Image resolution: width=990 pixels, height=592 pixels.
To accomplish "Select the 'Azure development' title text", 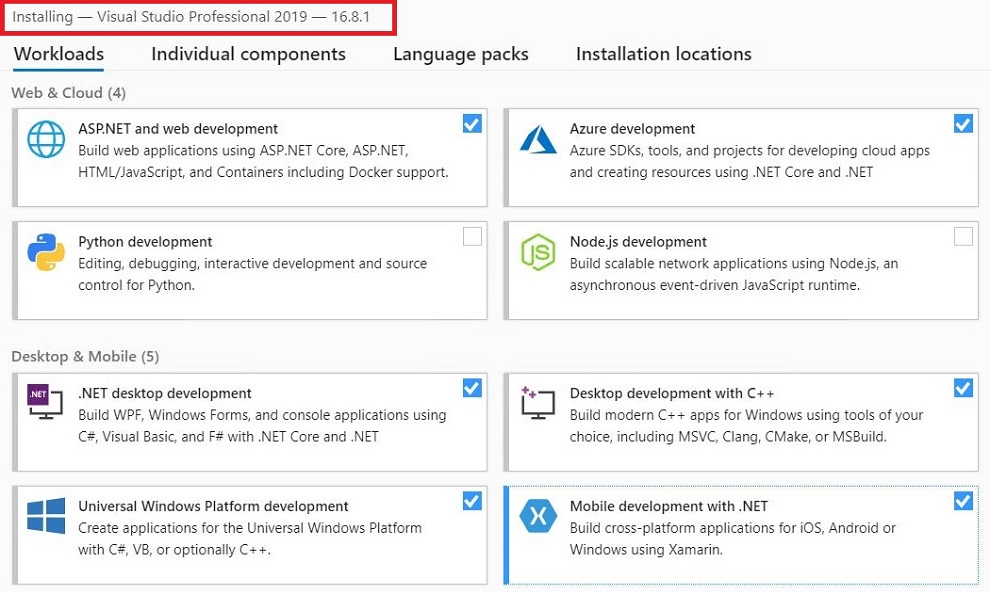I will 632,129.
